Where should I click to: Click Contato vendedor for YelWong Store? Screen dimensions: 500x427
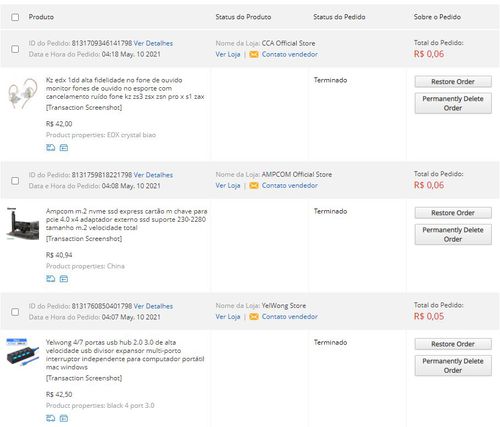tap(290, 317)
